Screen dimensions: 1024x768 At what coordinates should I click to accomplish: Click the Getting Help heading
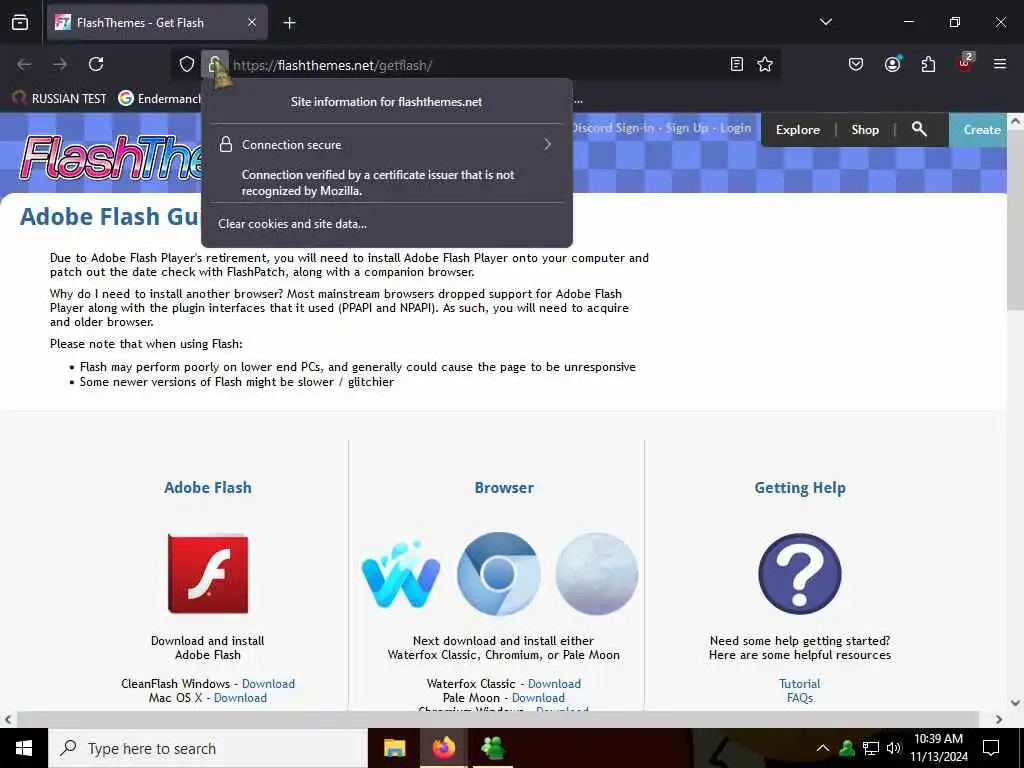point(800,488)
